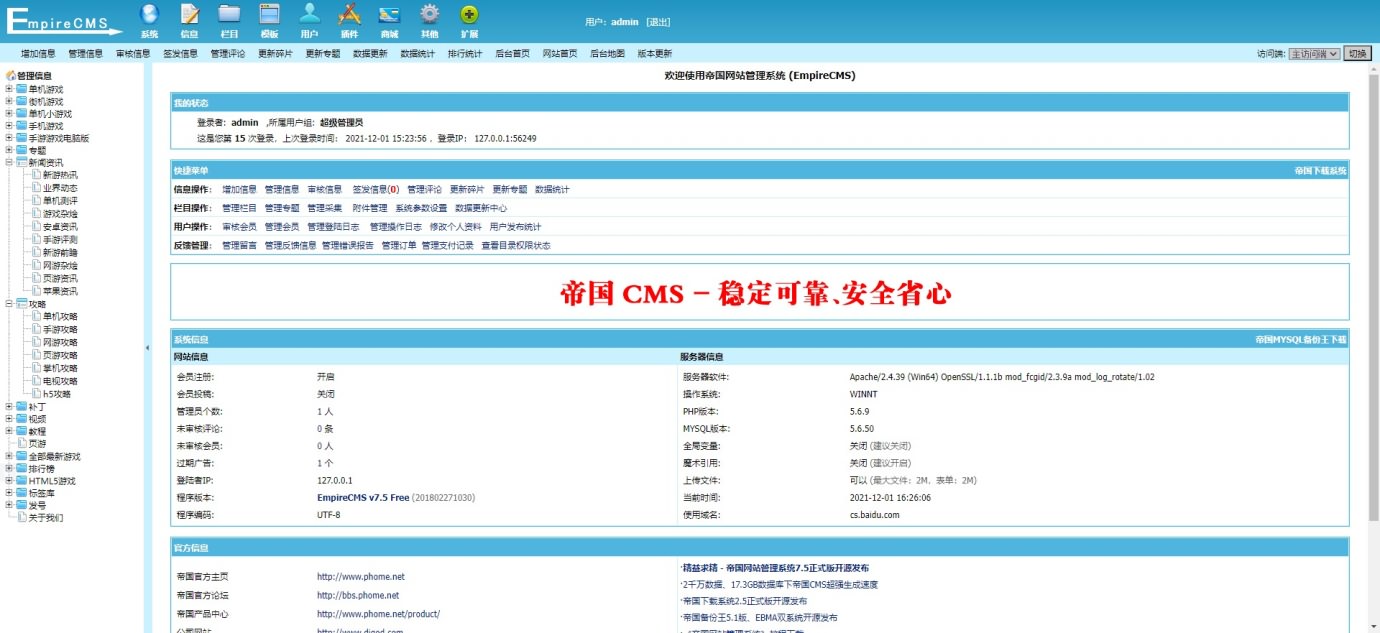The height and width of the screenshot is (633, 1380).
Task: Open the 商城 (Shop) card icon
Action: (x=389, y=14)
